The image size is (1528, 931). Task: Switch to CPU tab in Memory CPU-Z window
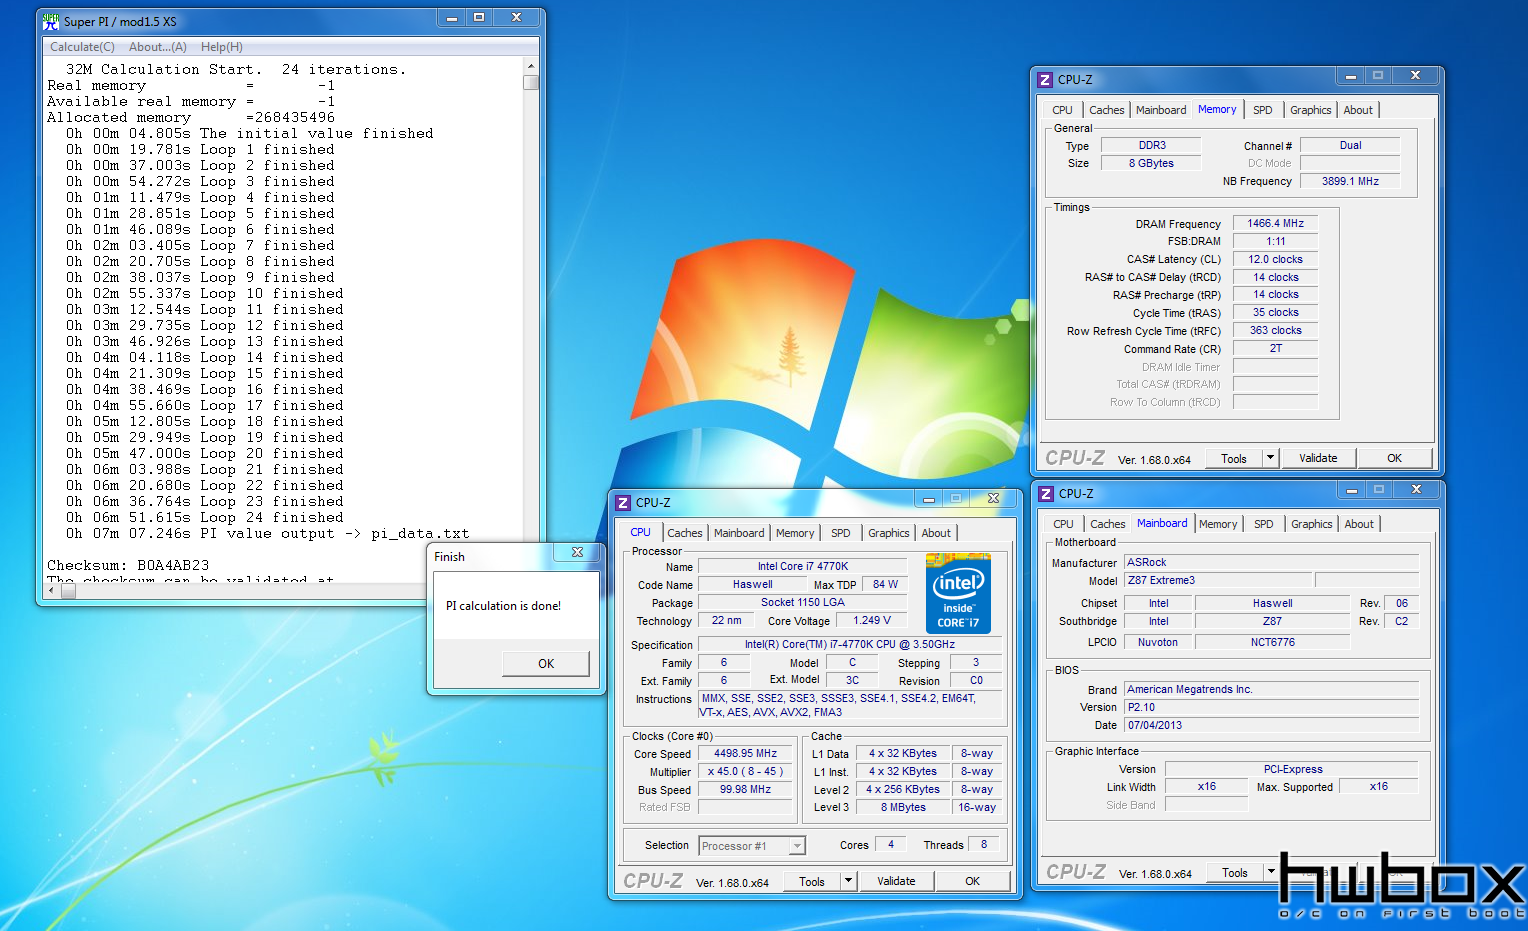point(1062,110)
